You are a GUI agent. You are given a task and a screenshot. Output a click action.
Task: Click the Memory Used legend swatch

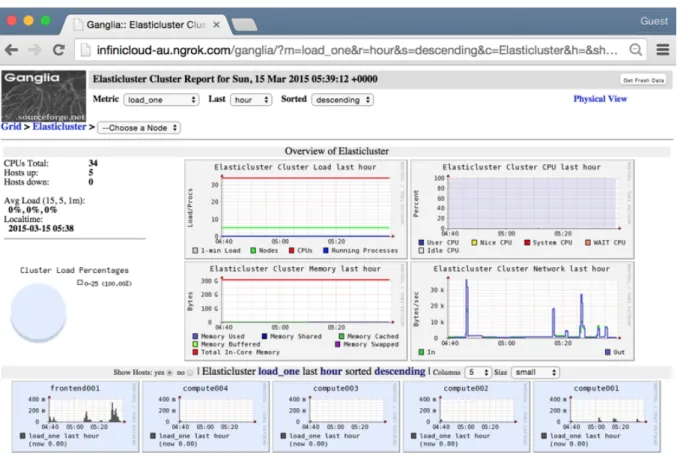point(195,336)
